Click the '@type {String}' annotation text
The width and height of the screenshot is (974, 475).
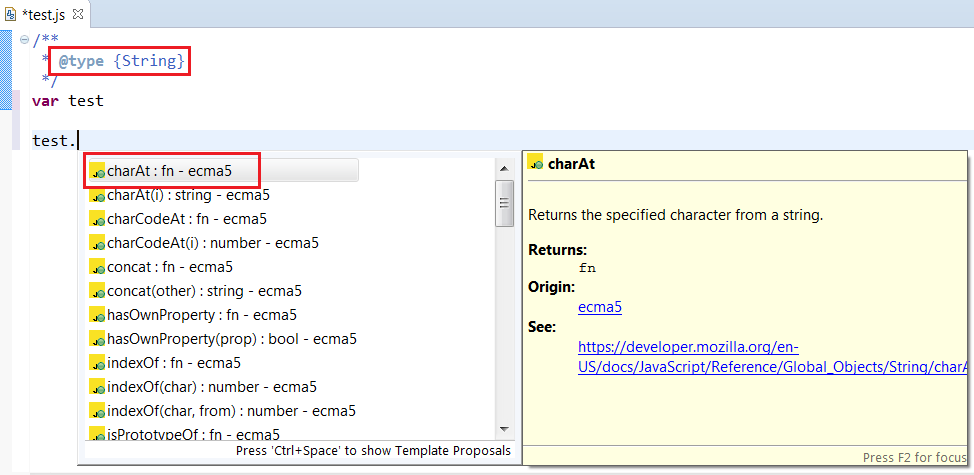[121, 61]
